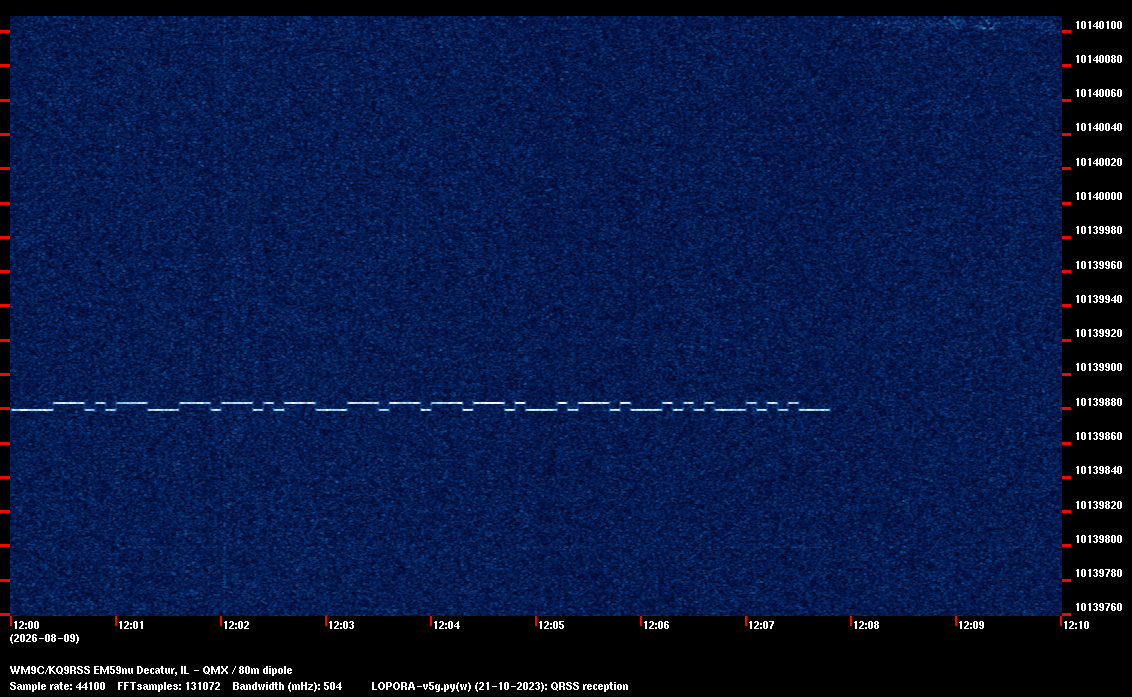
Task: Click the 10139940 frequency label
Action: pos(1098,299)
